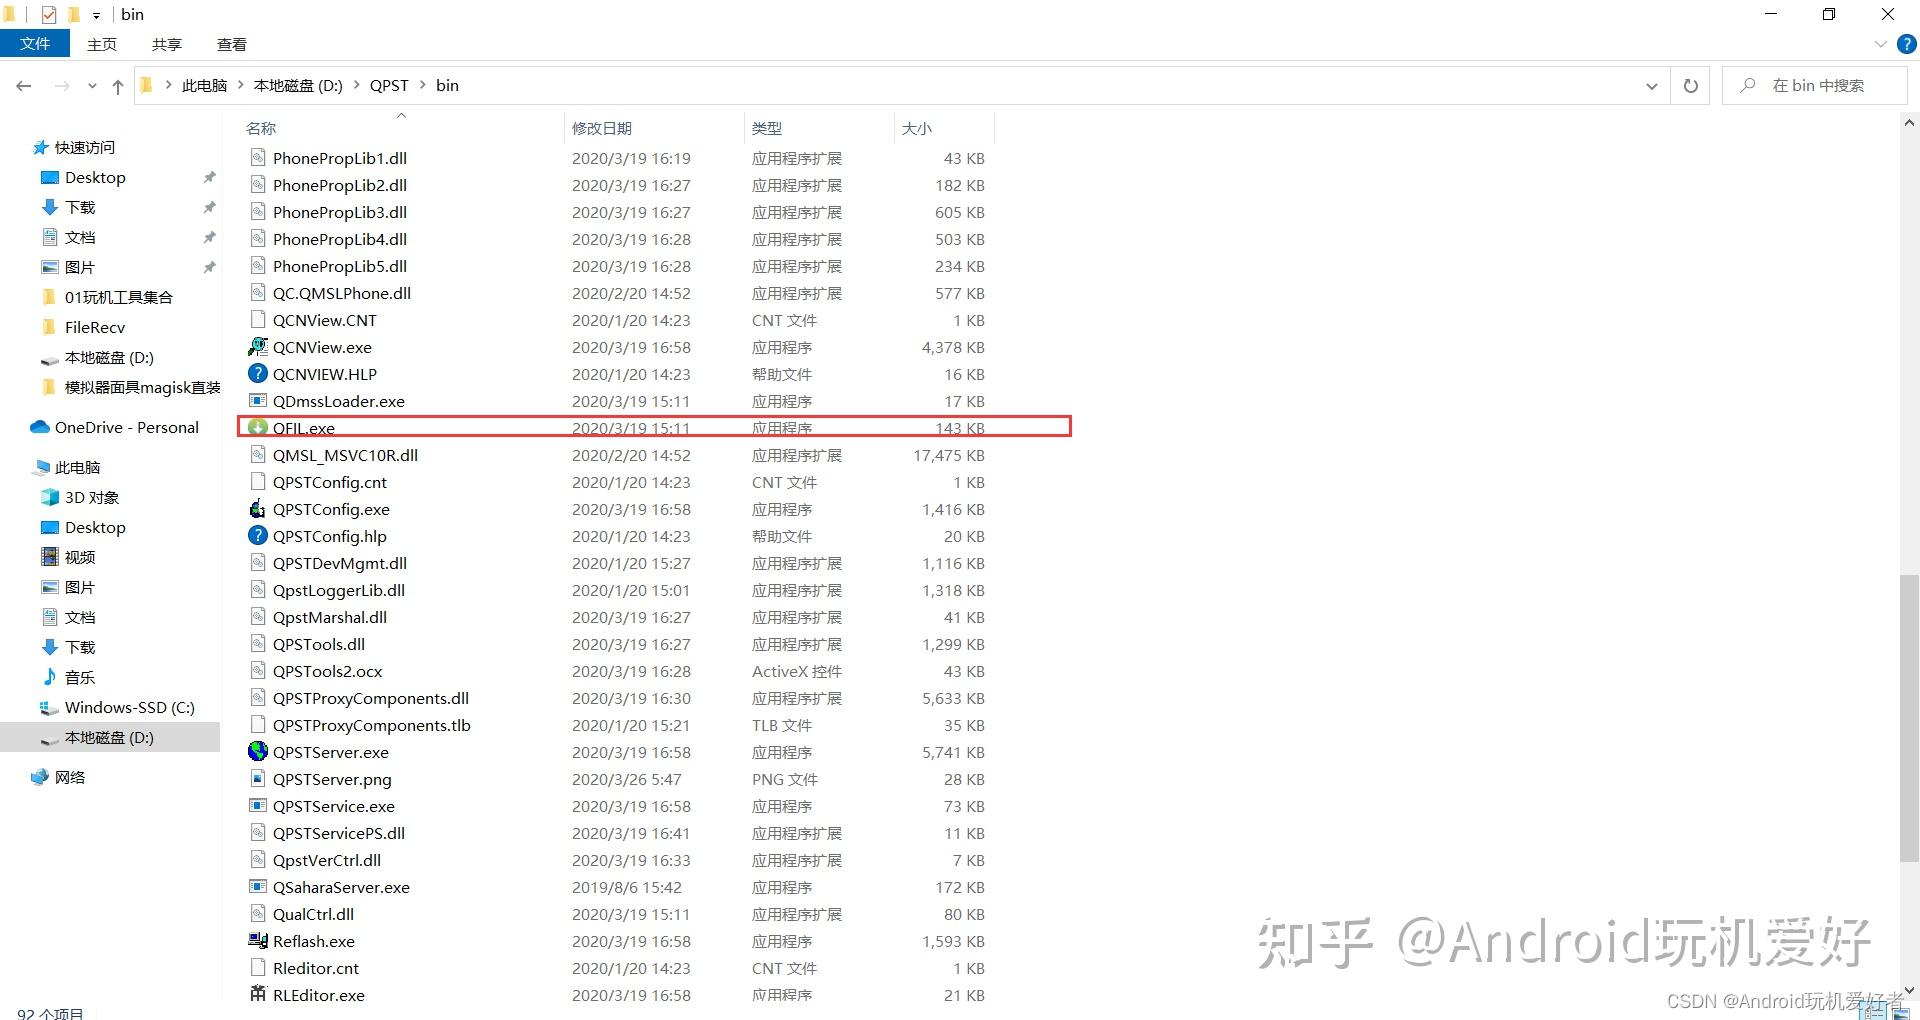Select the file QCNView.CNT
Screen dimensions: 1920x1020
[325, 320]
